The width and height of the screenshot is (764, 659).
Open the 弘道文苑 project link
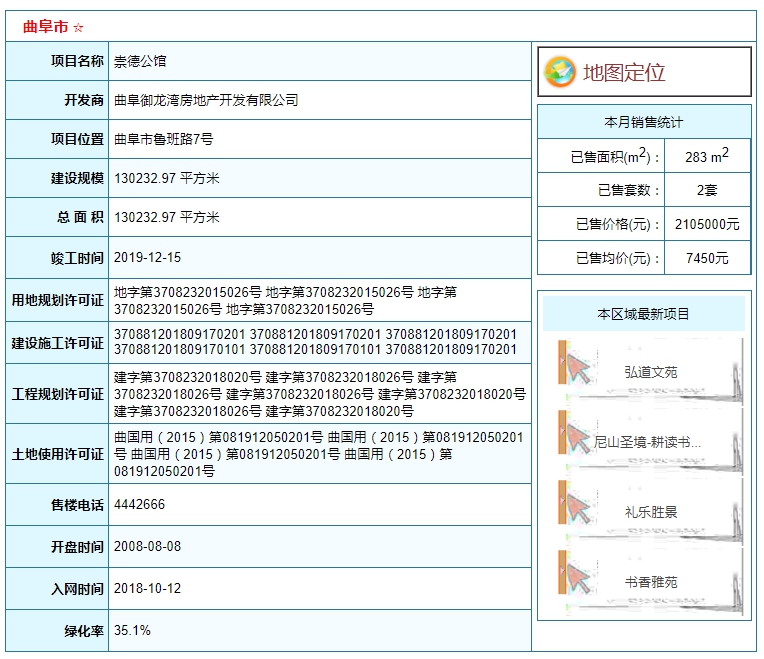pyautogui.click(x=650, y=372)
